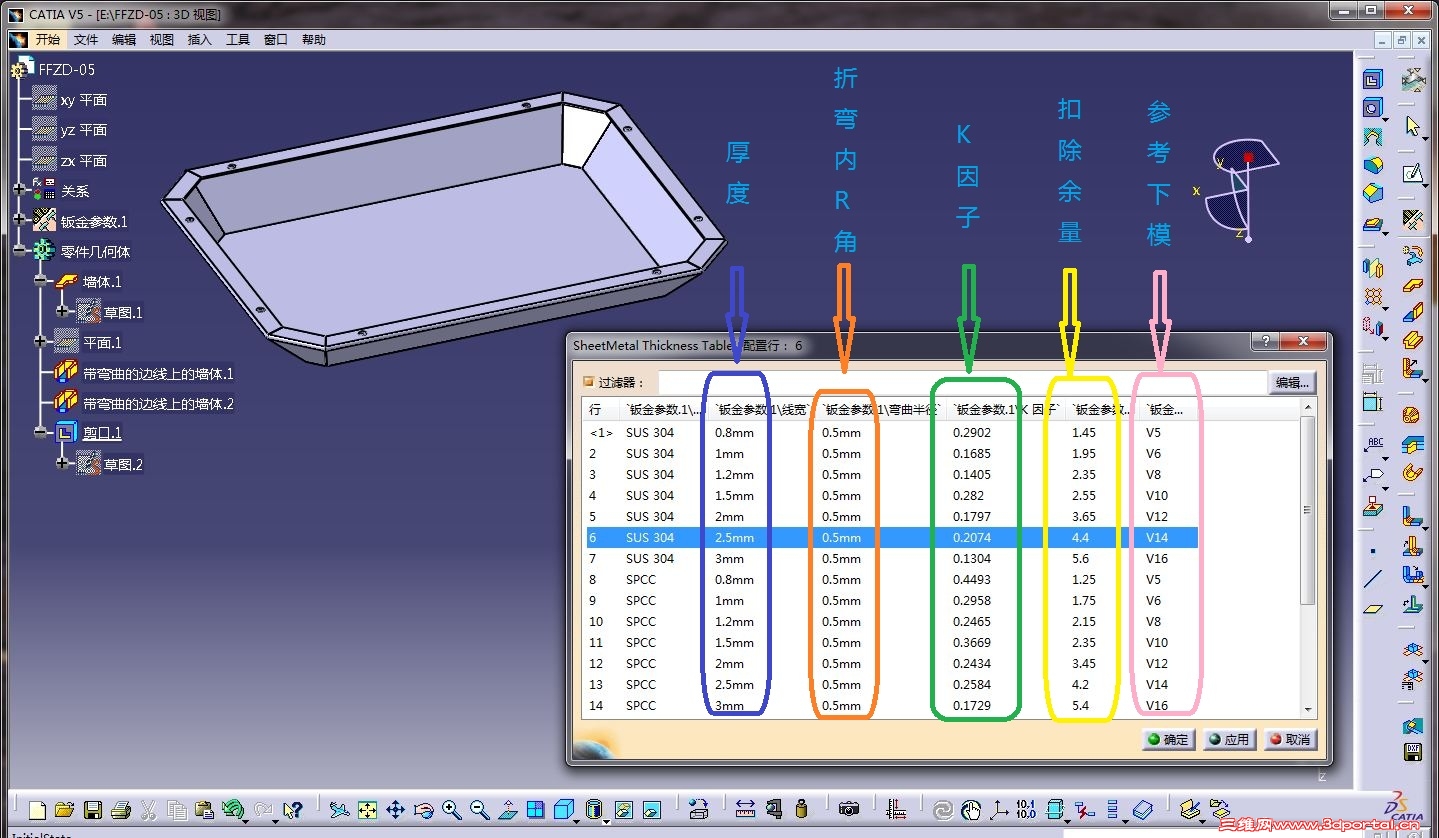Click the Sketcher icon in right toolbar

(x=1412, y=174)
